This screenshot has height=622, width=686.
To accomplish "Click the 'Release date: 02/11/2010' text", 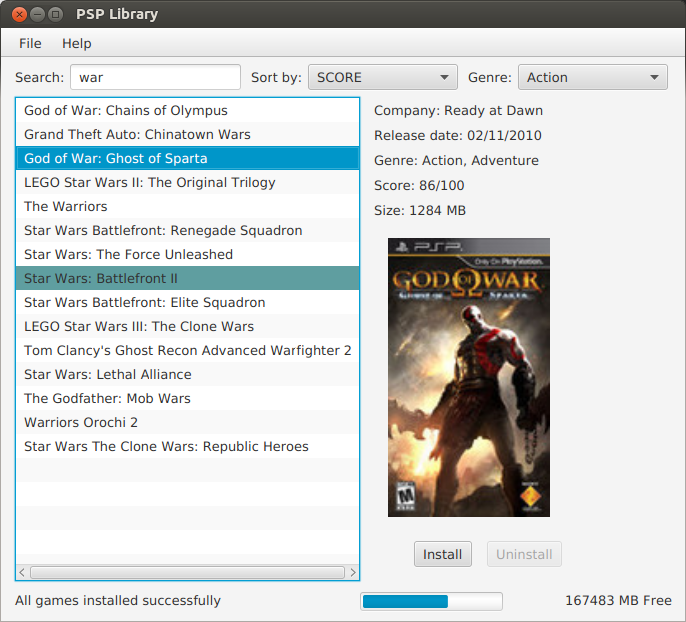I will click(458, 136).
